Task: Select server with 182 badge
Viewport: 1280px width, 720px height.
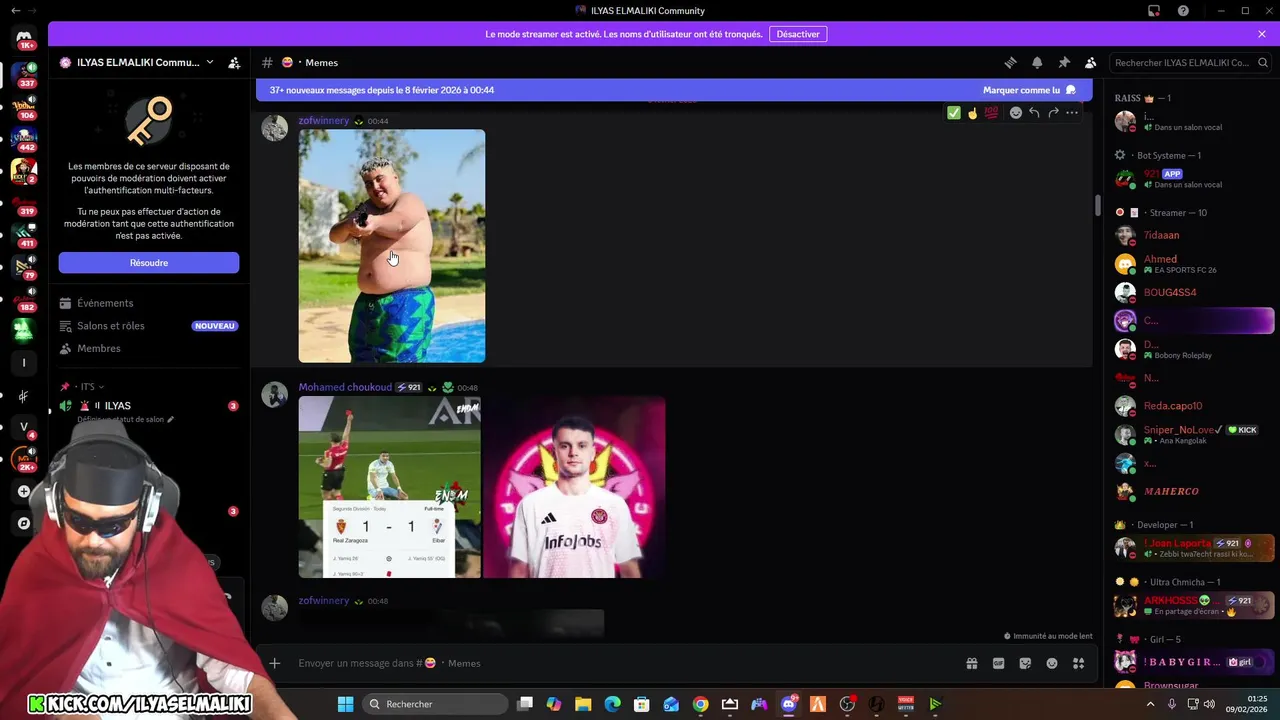Action: coord(24,298)
